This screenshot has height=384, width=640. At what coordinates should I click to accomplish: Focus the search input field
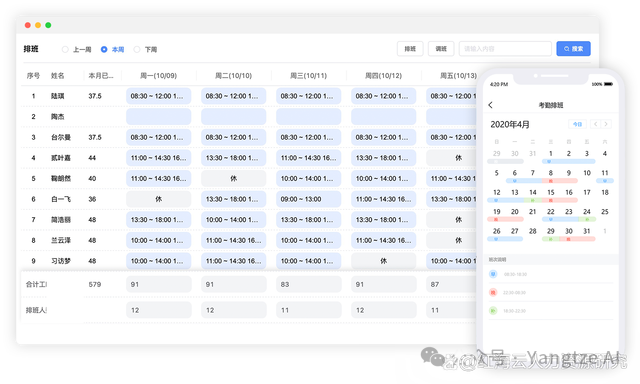point(505,49)
